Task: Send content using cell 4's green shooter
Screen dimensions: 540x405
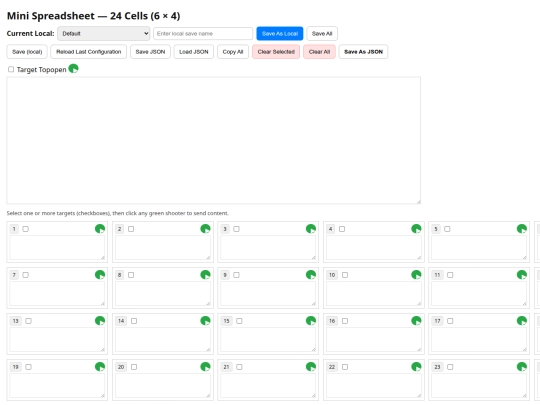Action: [416, 229]
